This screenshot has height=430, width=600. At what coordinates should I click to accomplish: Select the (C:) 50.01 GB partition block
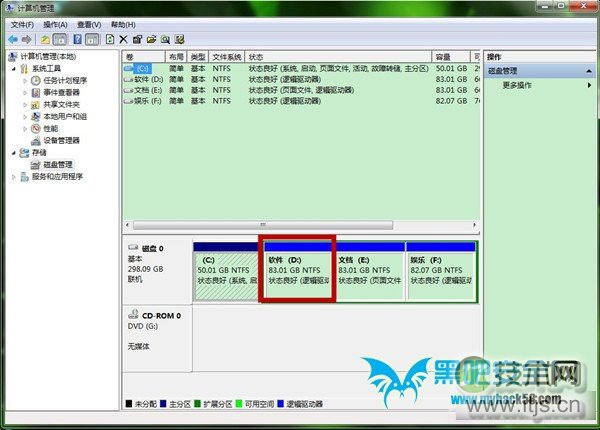coord(226,271)
